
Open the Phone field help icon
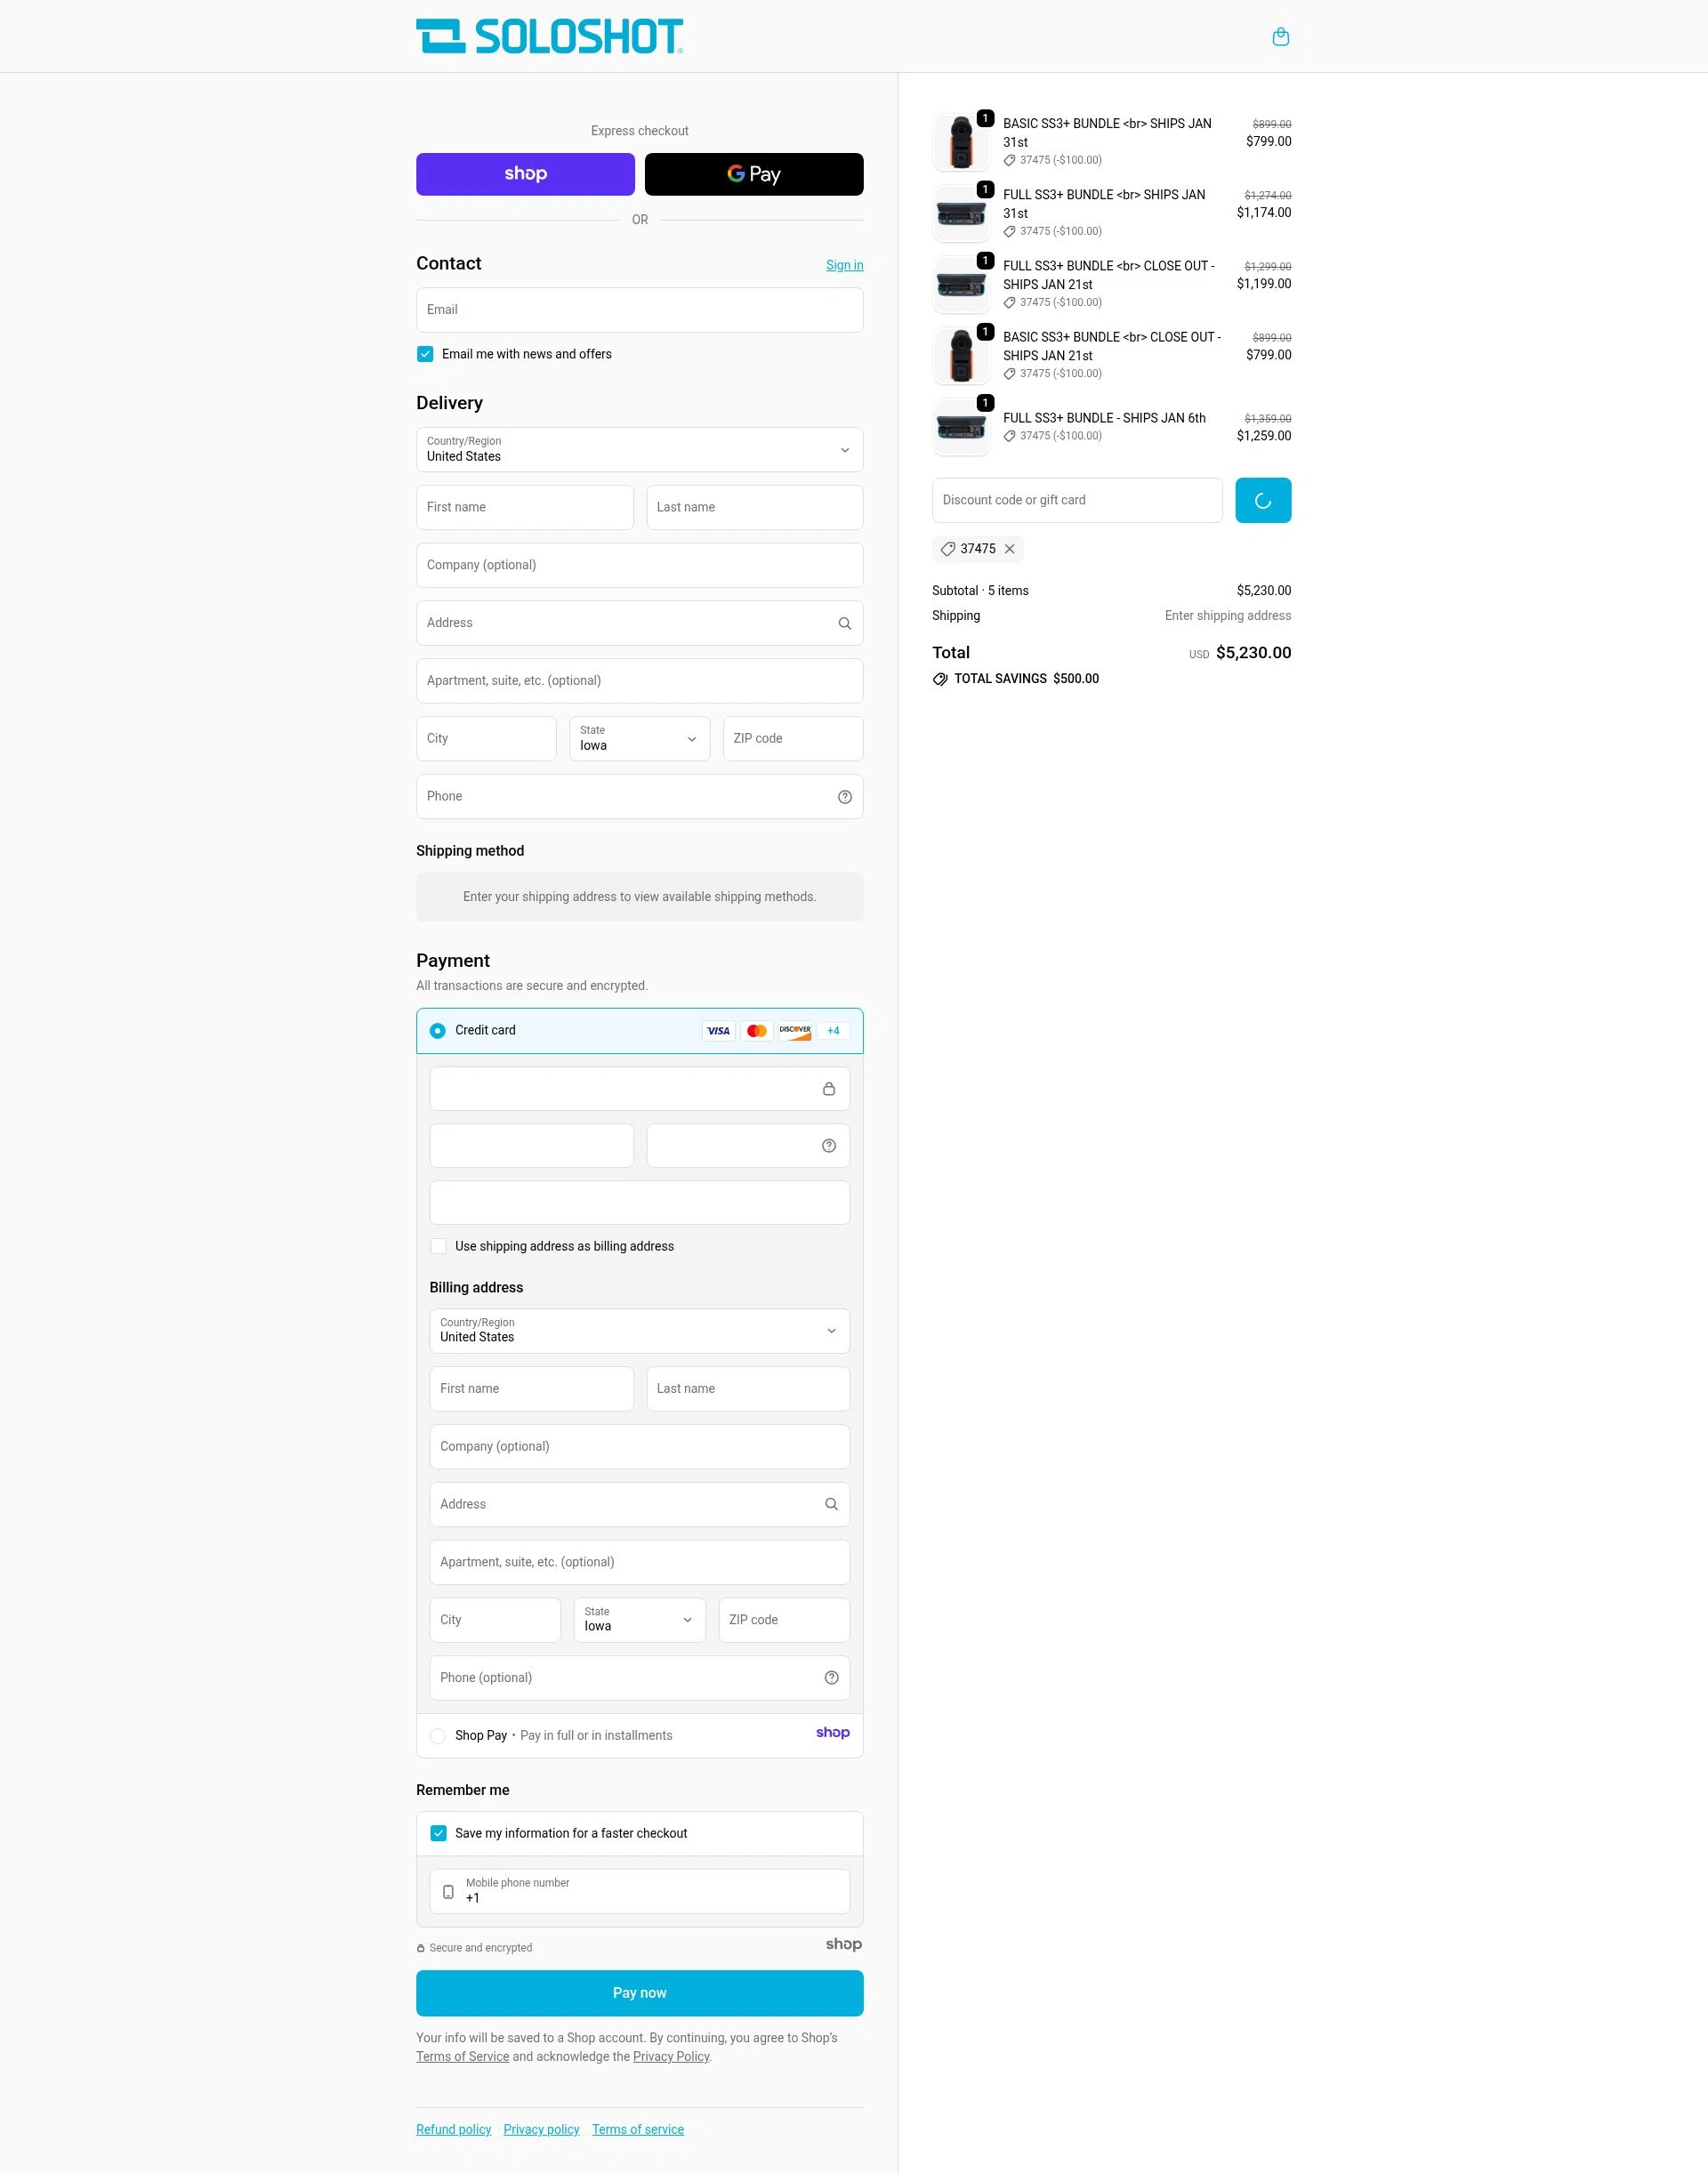click(843, 796)
